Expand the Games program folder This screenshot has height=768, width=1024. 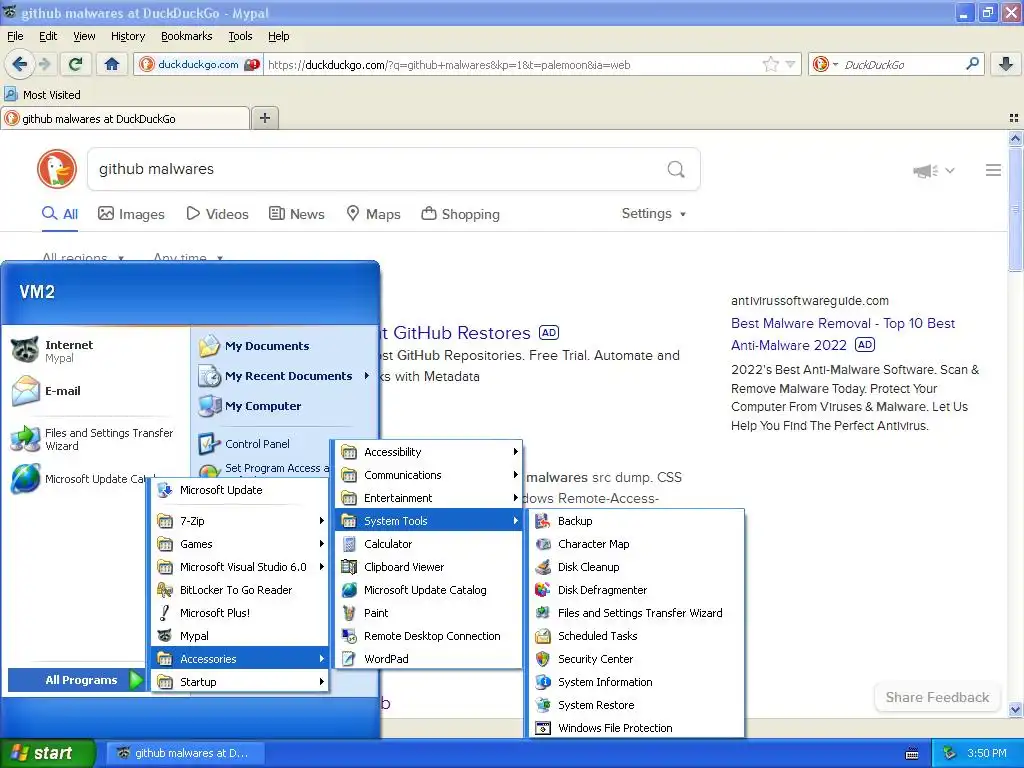coord(240,544)
